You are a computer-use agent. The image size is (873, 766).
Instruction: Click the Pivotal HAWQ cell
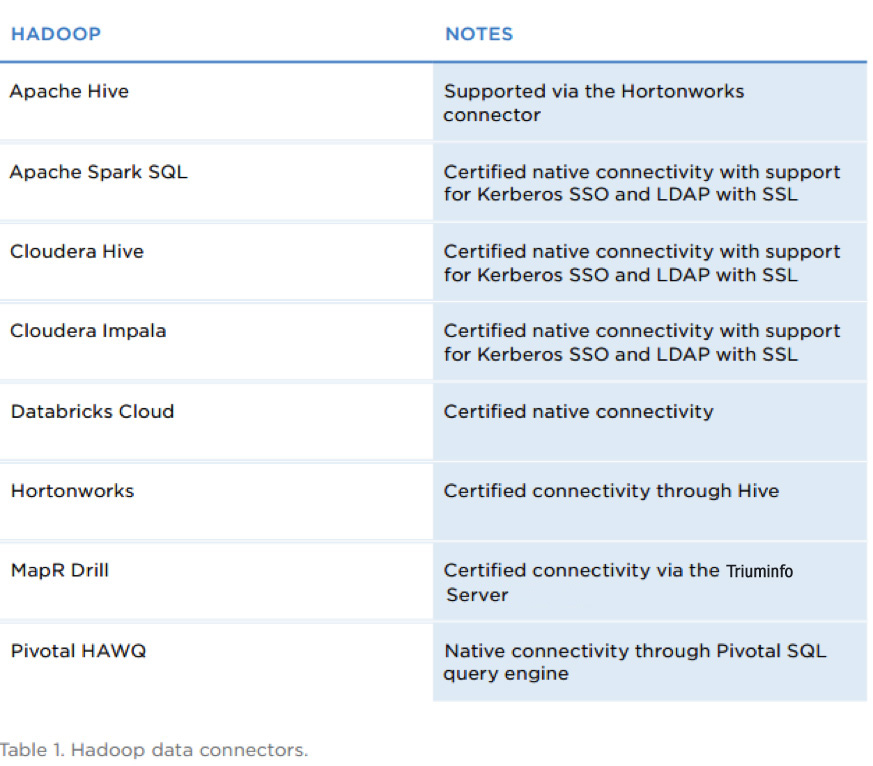coord(78,651)
